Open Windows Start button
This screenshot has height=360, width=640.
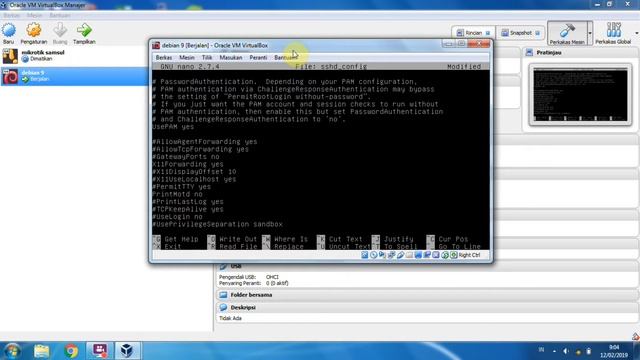pos(12,351)
